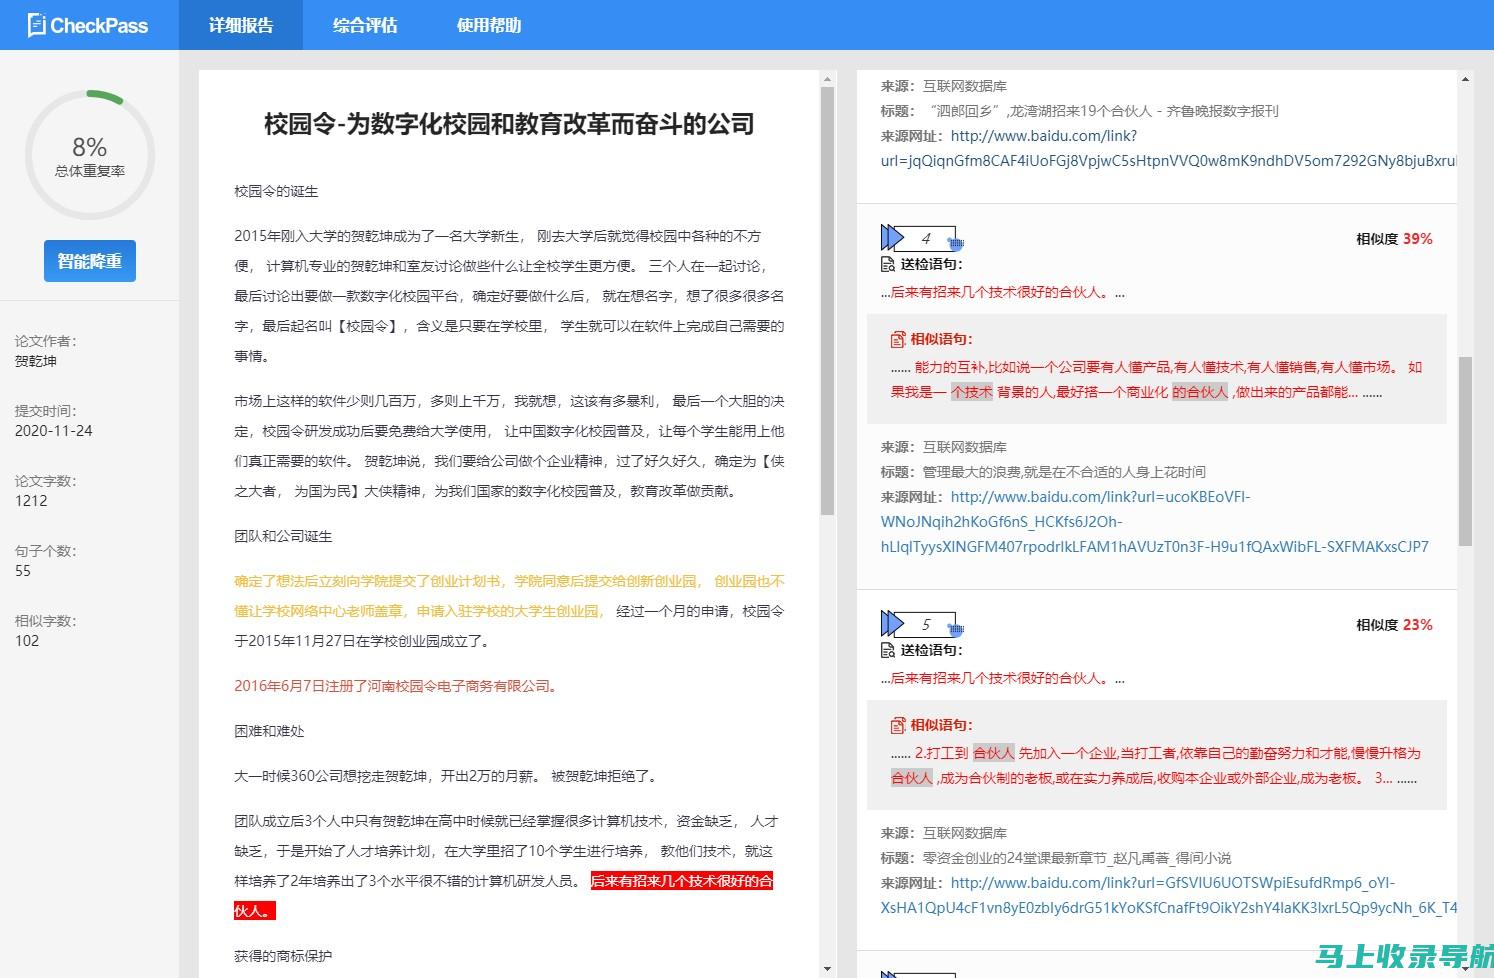Open the baidu link for 齐鲁晚报数字报刊 source

pyautogui.click(x=1168, y=148)
